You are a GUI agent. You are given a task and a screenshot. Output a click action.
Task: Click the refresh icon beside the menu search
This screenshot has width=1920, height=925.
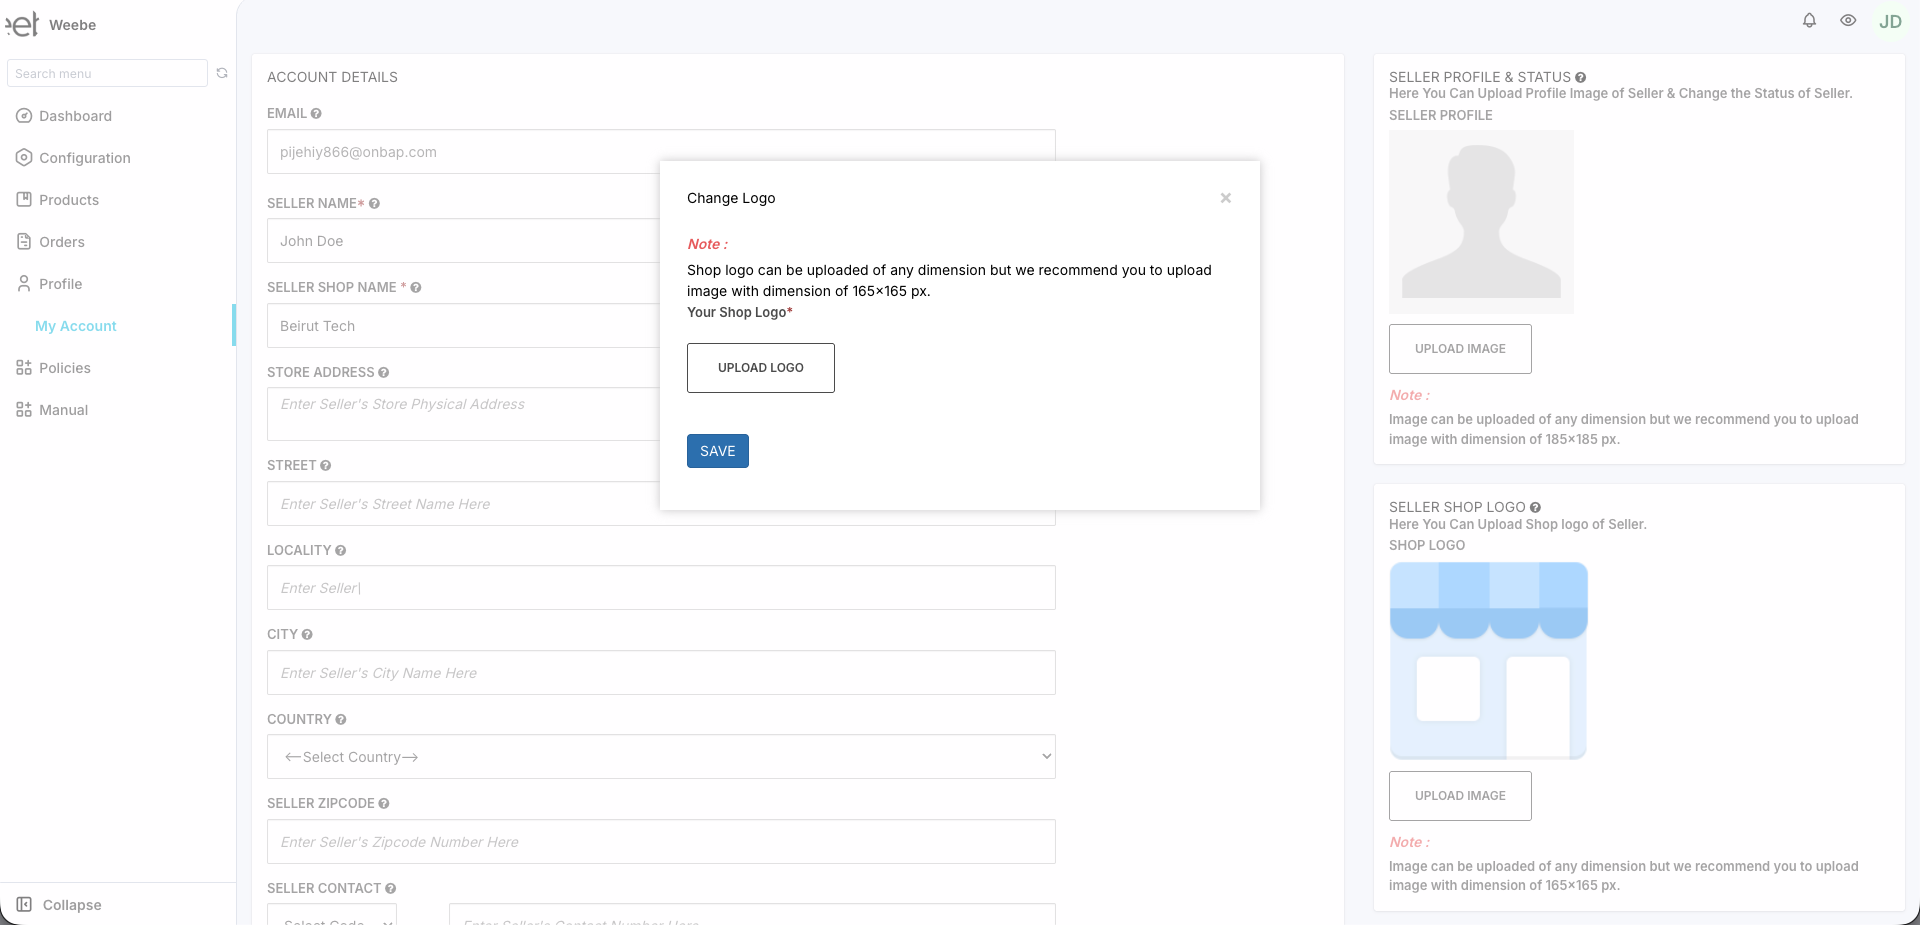pos(222,73)
